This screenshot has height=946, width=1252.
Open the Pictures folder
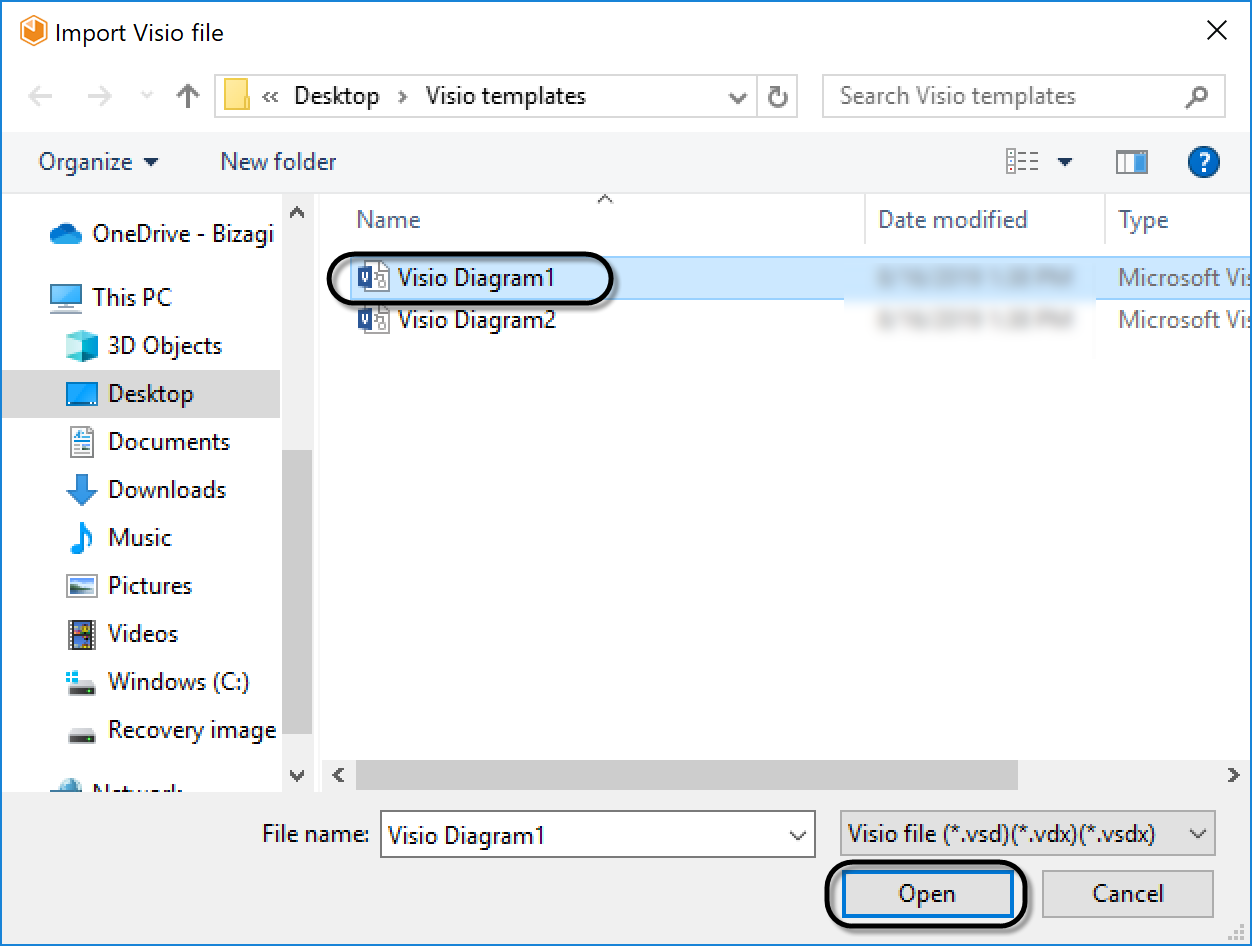130,586
